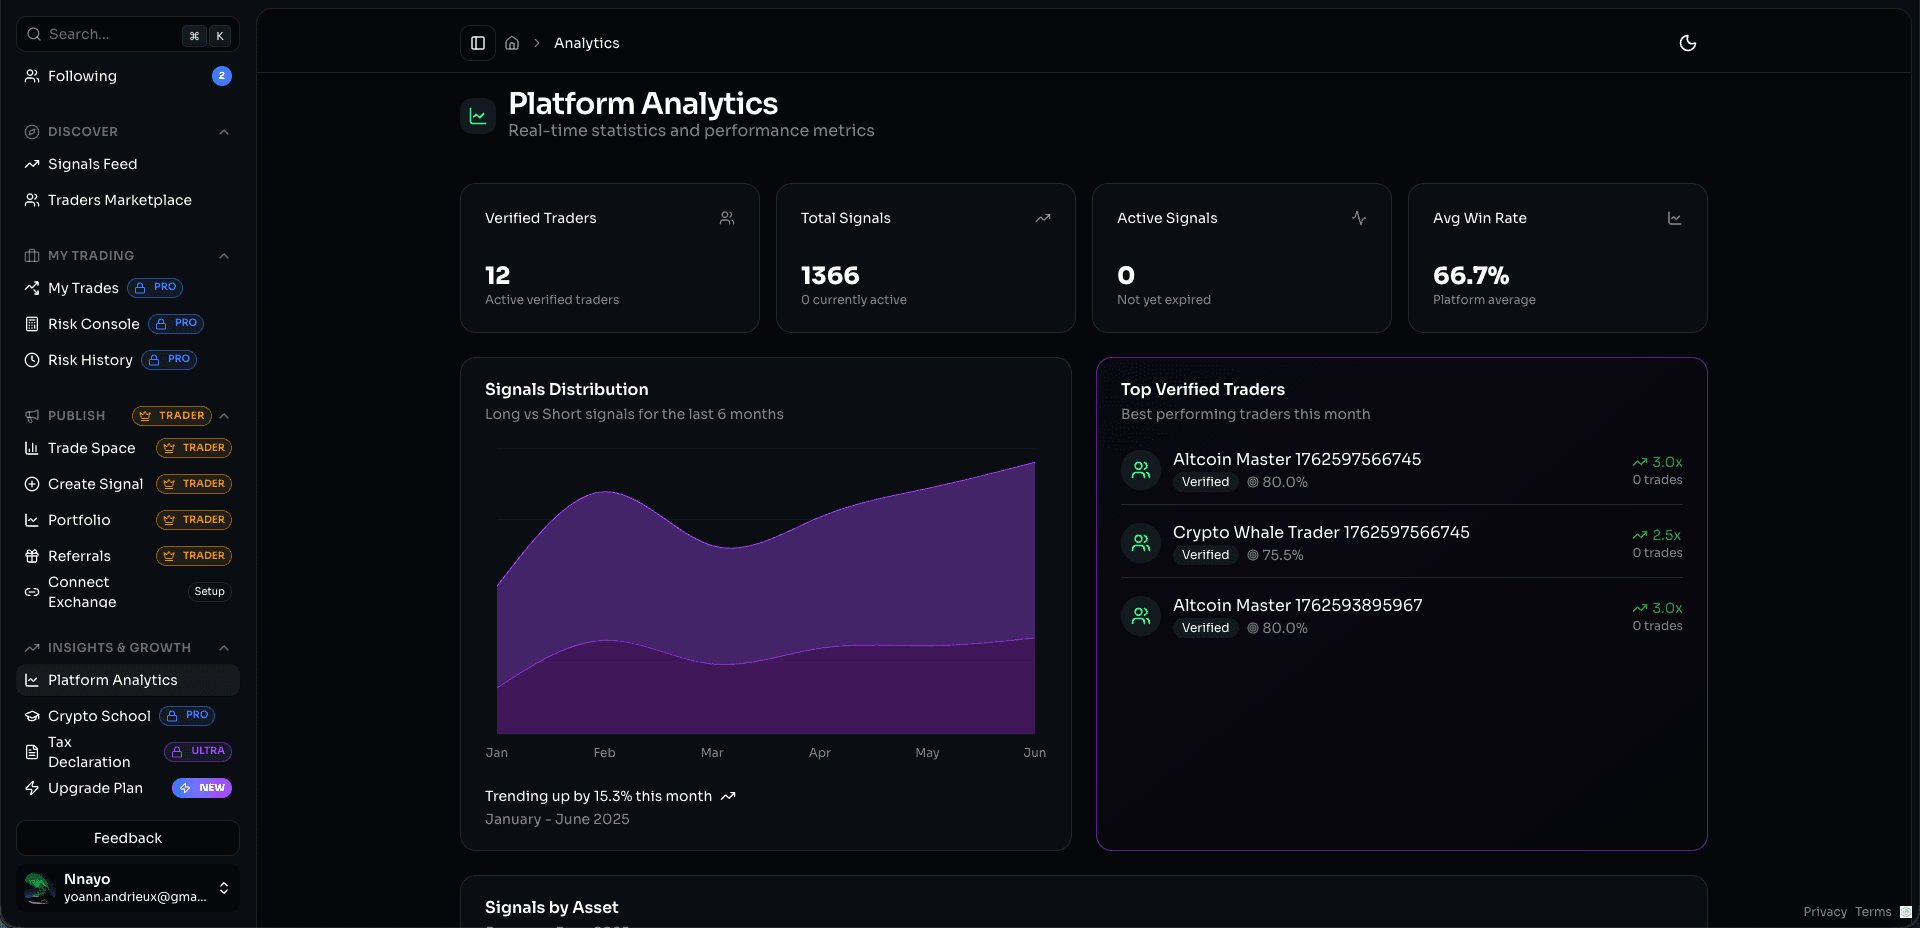This screenshot has height=928, width=1920.
Task: Click the Total Signals trending icon
Action: coord(1043,218)
